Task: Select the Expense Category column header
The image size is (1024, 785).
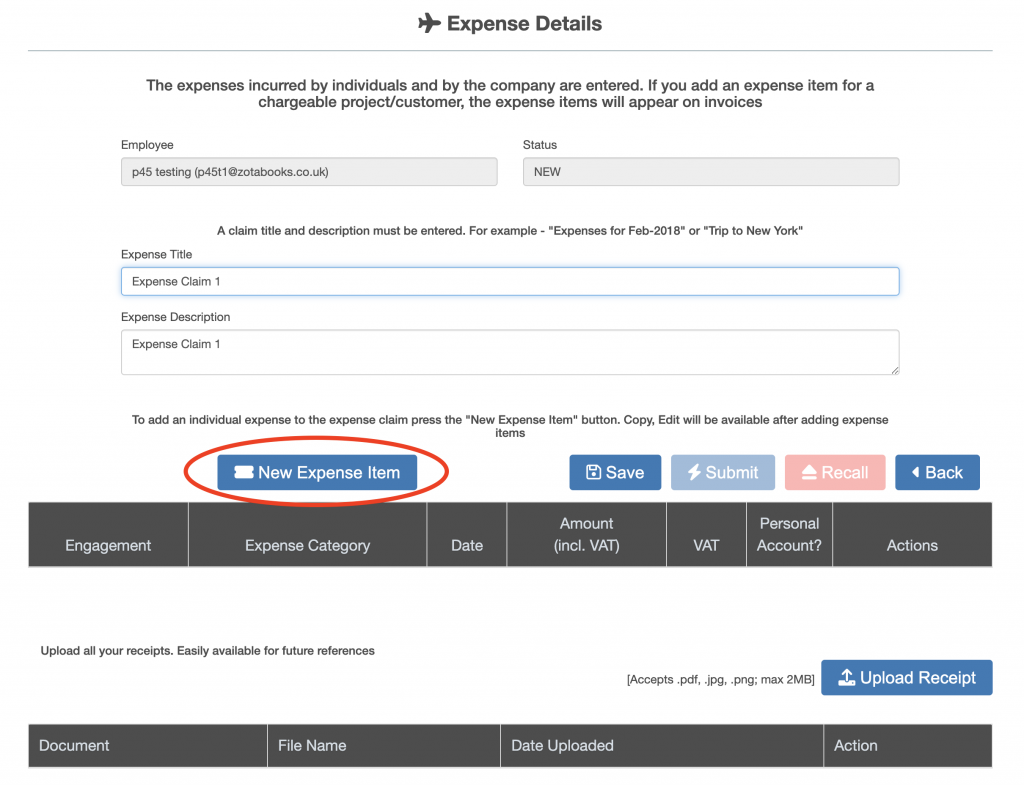Action: [307, 545]
